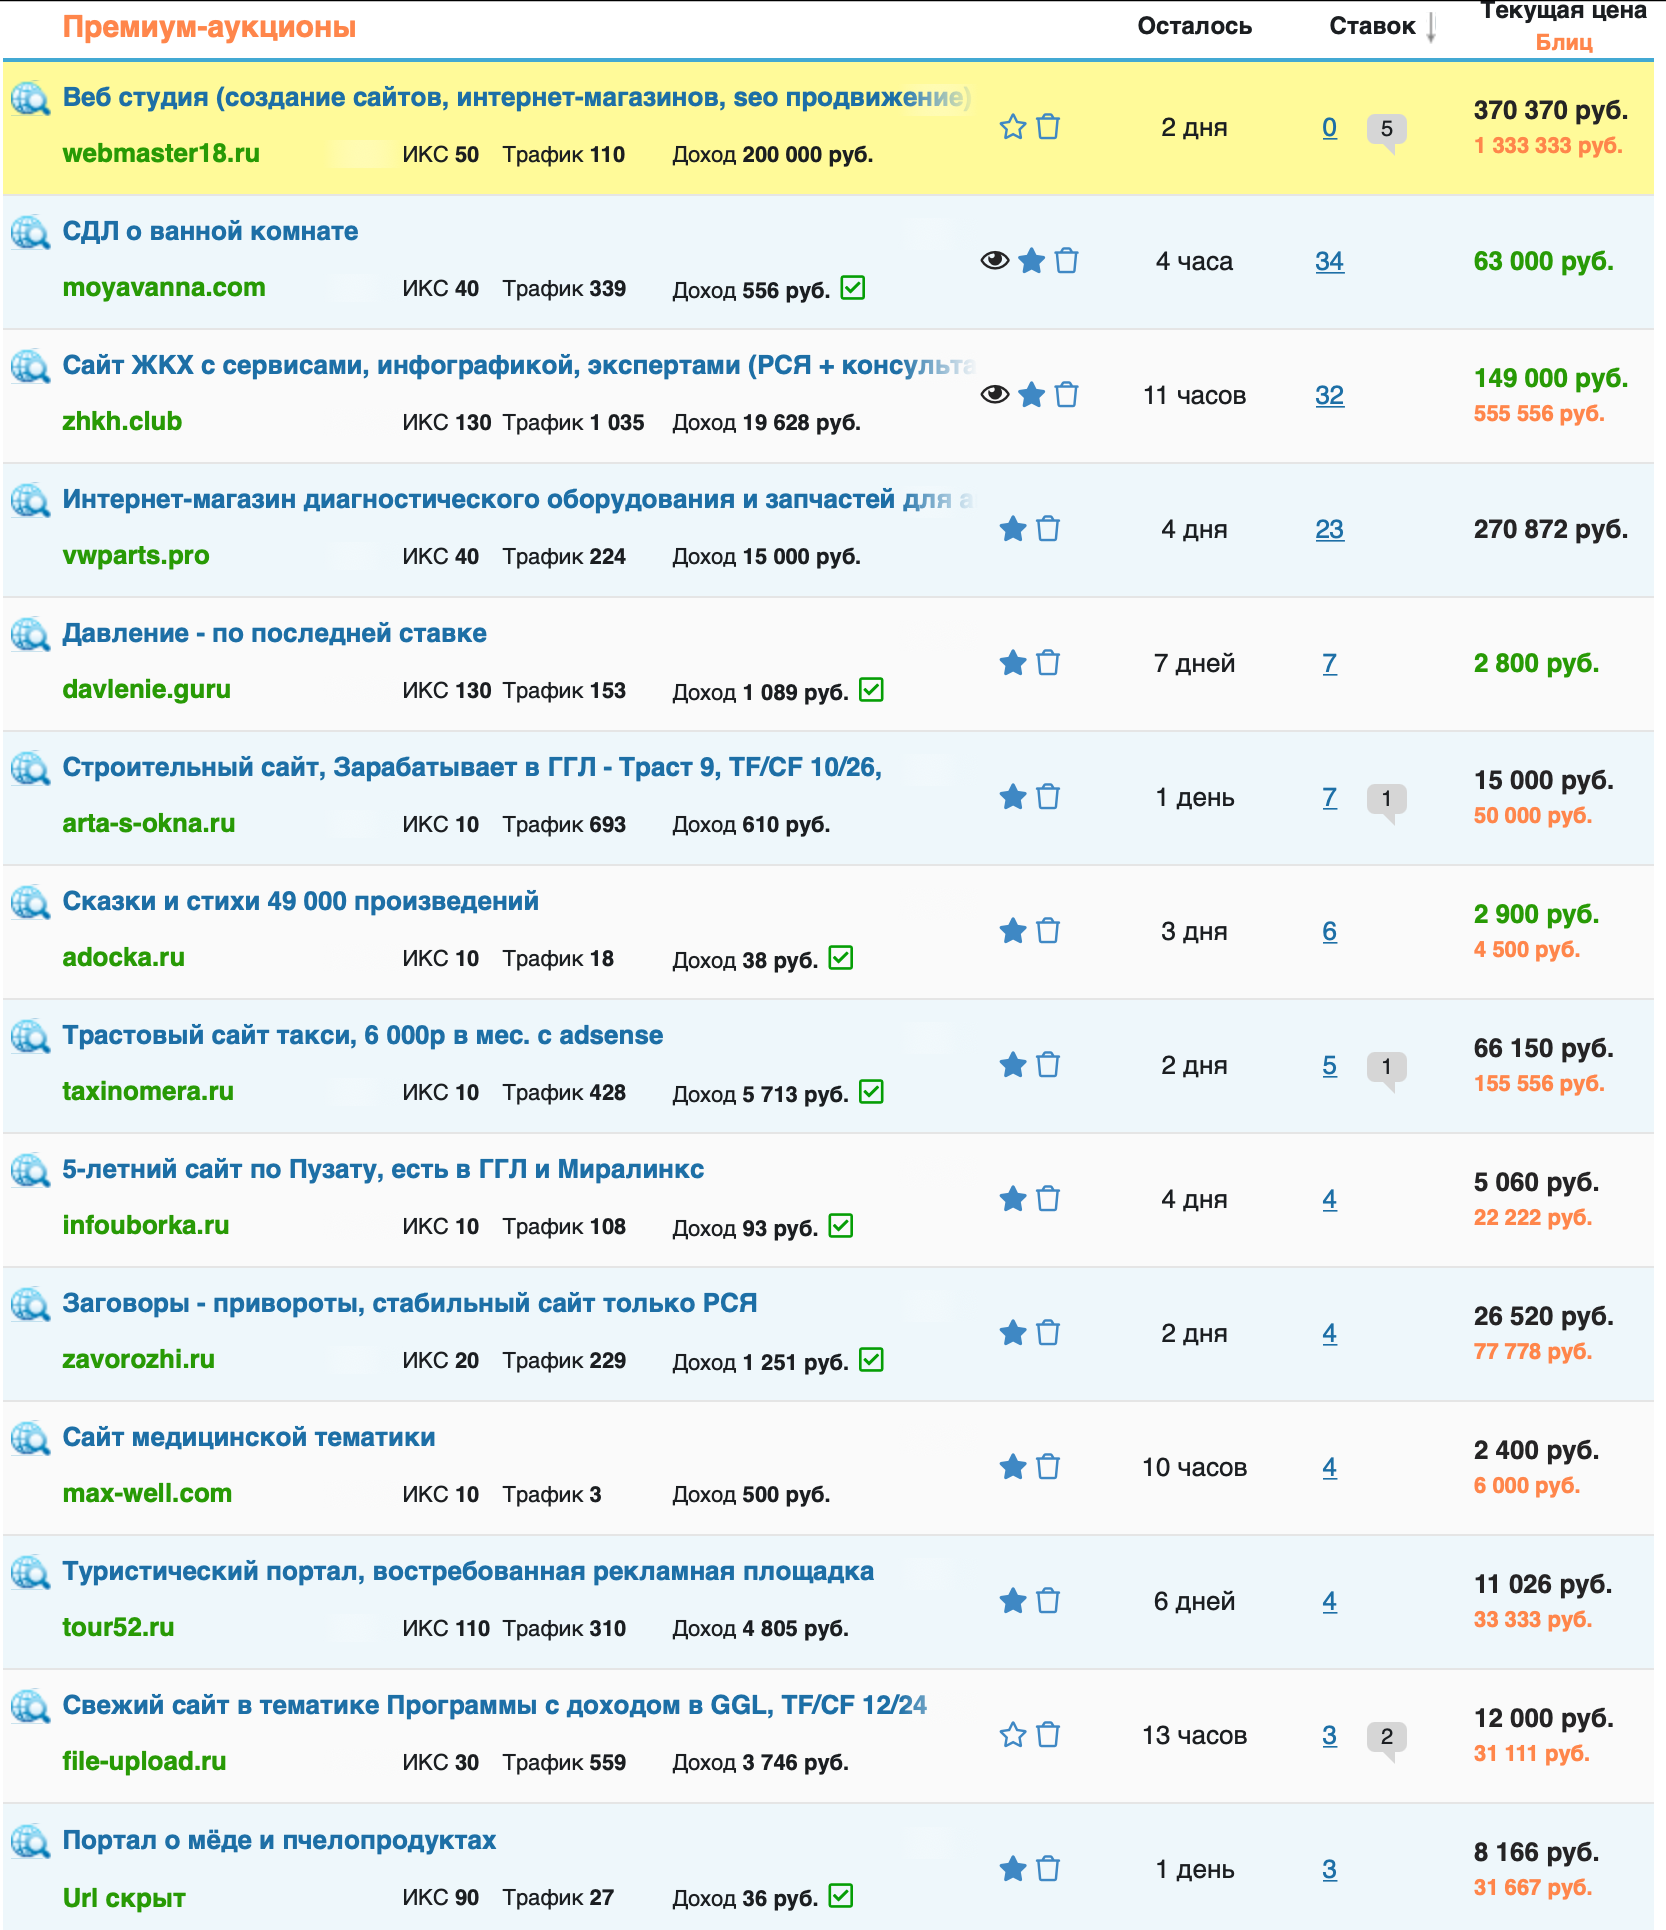This screenshot has width=1666, height=1930.
Task: Open the 34 bids link for moyavanna.com
Action: click(x=1329, y=262)
